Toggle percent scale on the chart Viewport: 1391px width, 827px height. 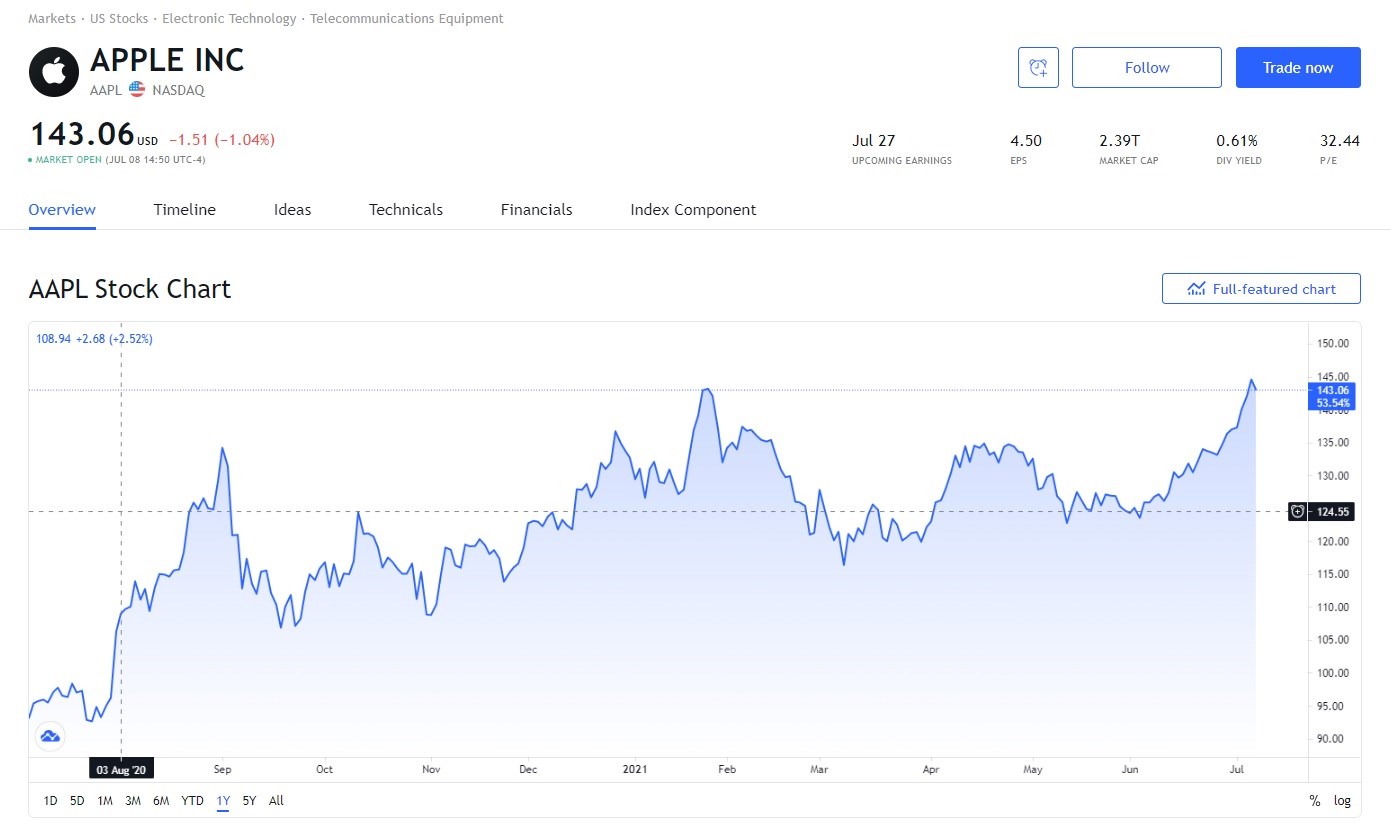coord(1315,801)
